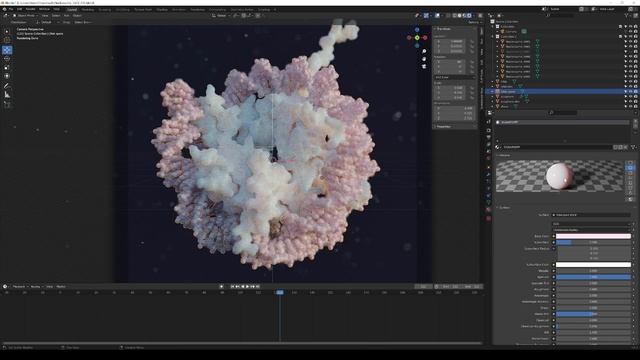640x360 pixels.
Task: Toggle eye icon of selected outliner row
Action: tap(630, 91)
